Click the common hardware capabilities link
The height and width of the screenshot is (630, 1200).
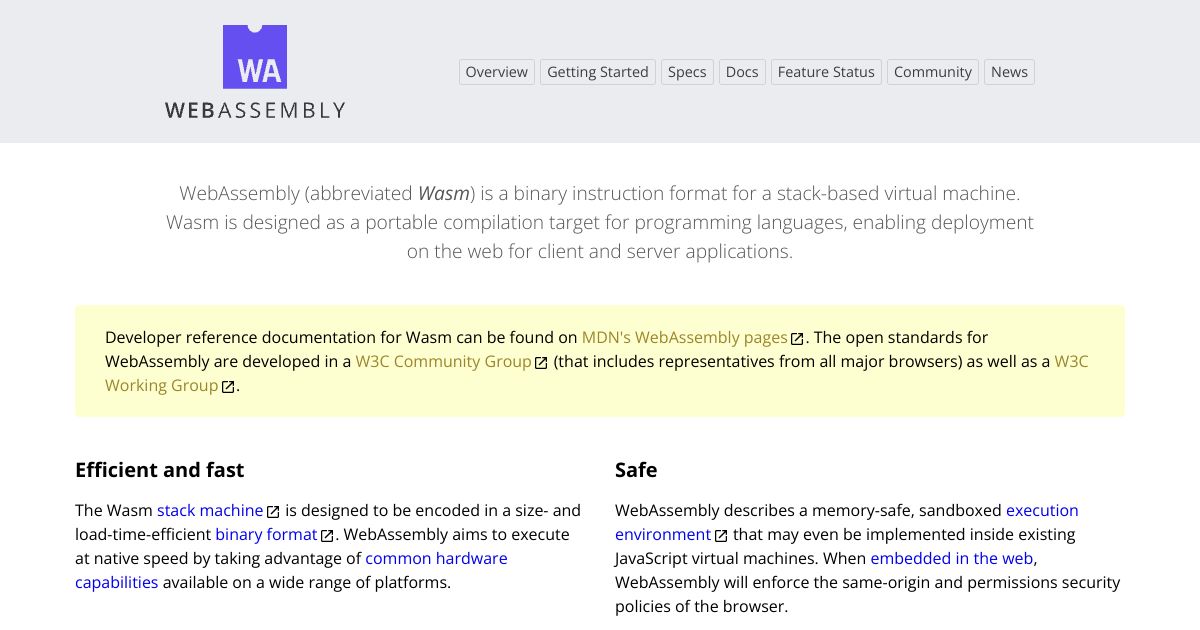point(436,559)
